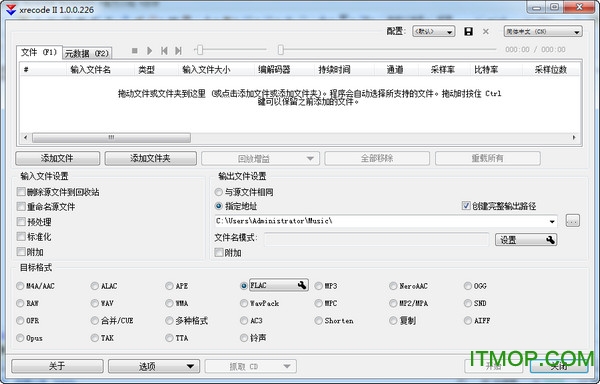Viewport: 600px width, 384px height.
Task: Select the FLAC radio button
Action: 244,286
